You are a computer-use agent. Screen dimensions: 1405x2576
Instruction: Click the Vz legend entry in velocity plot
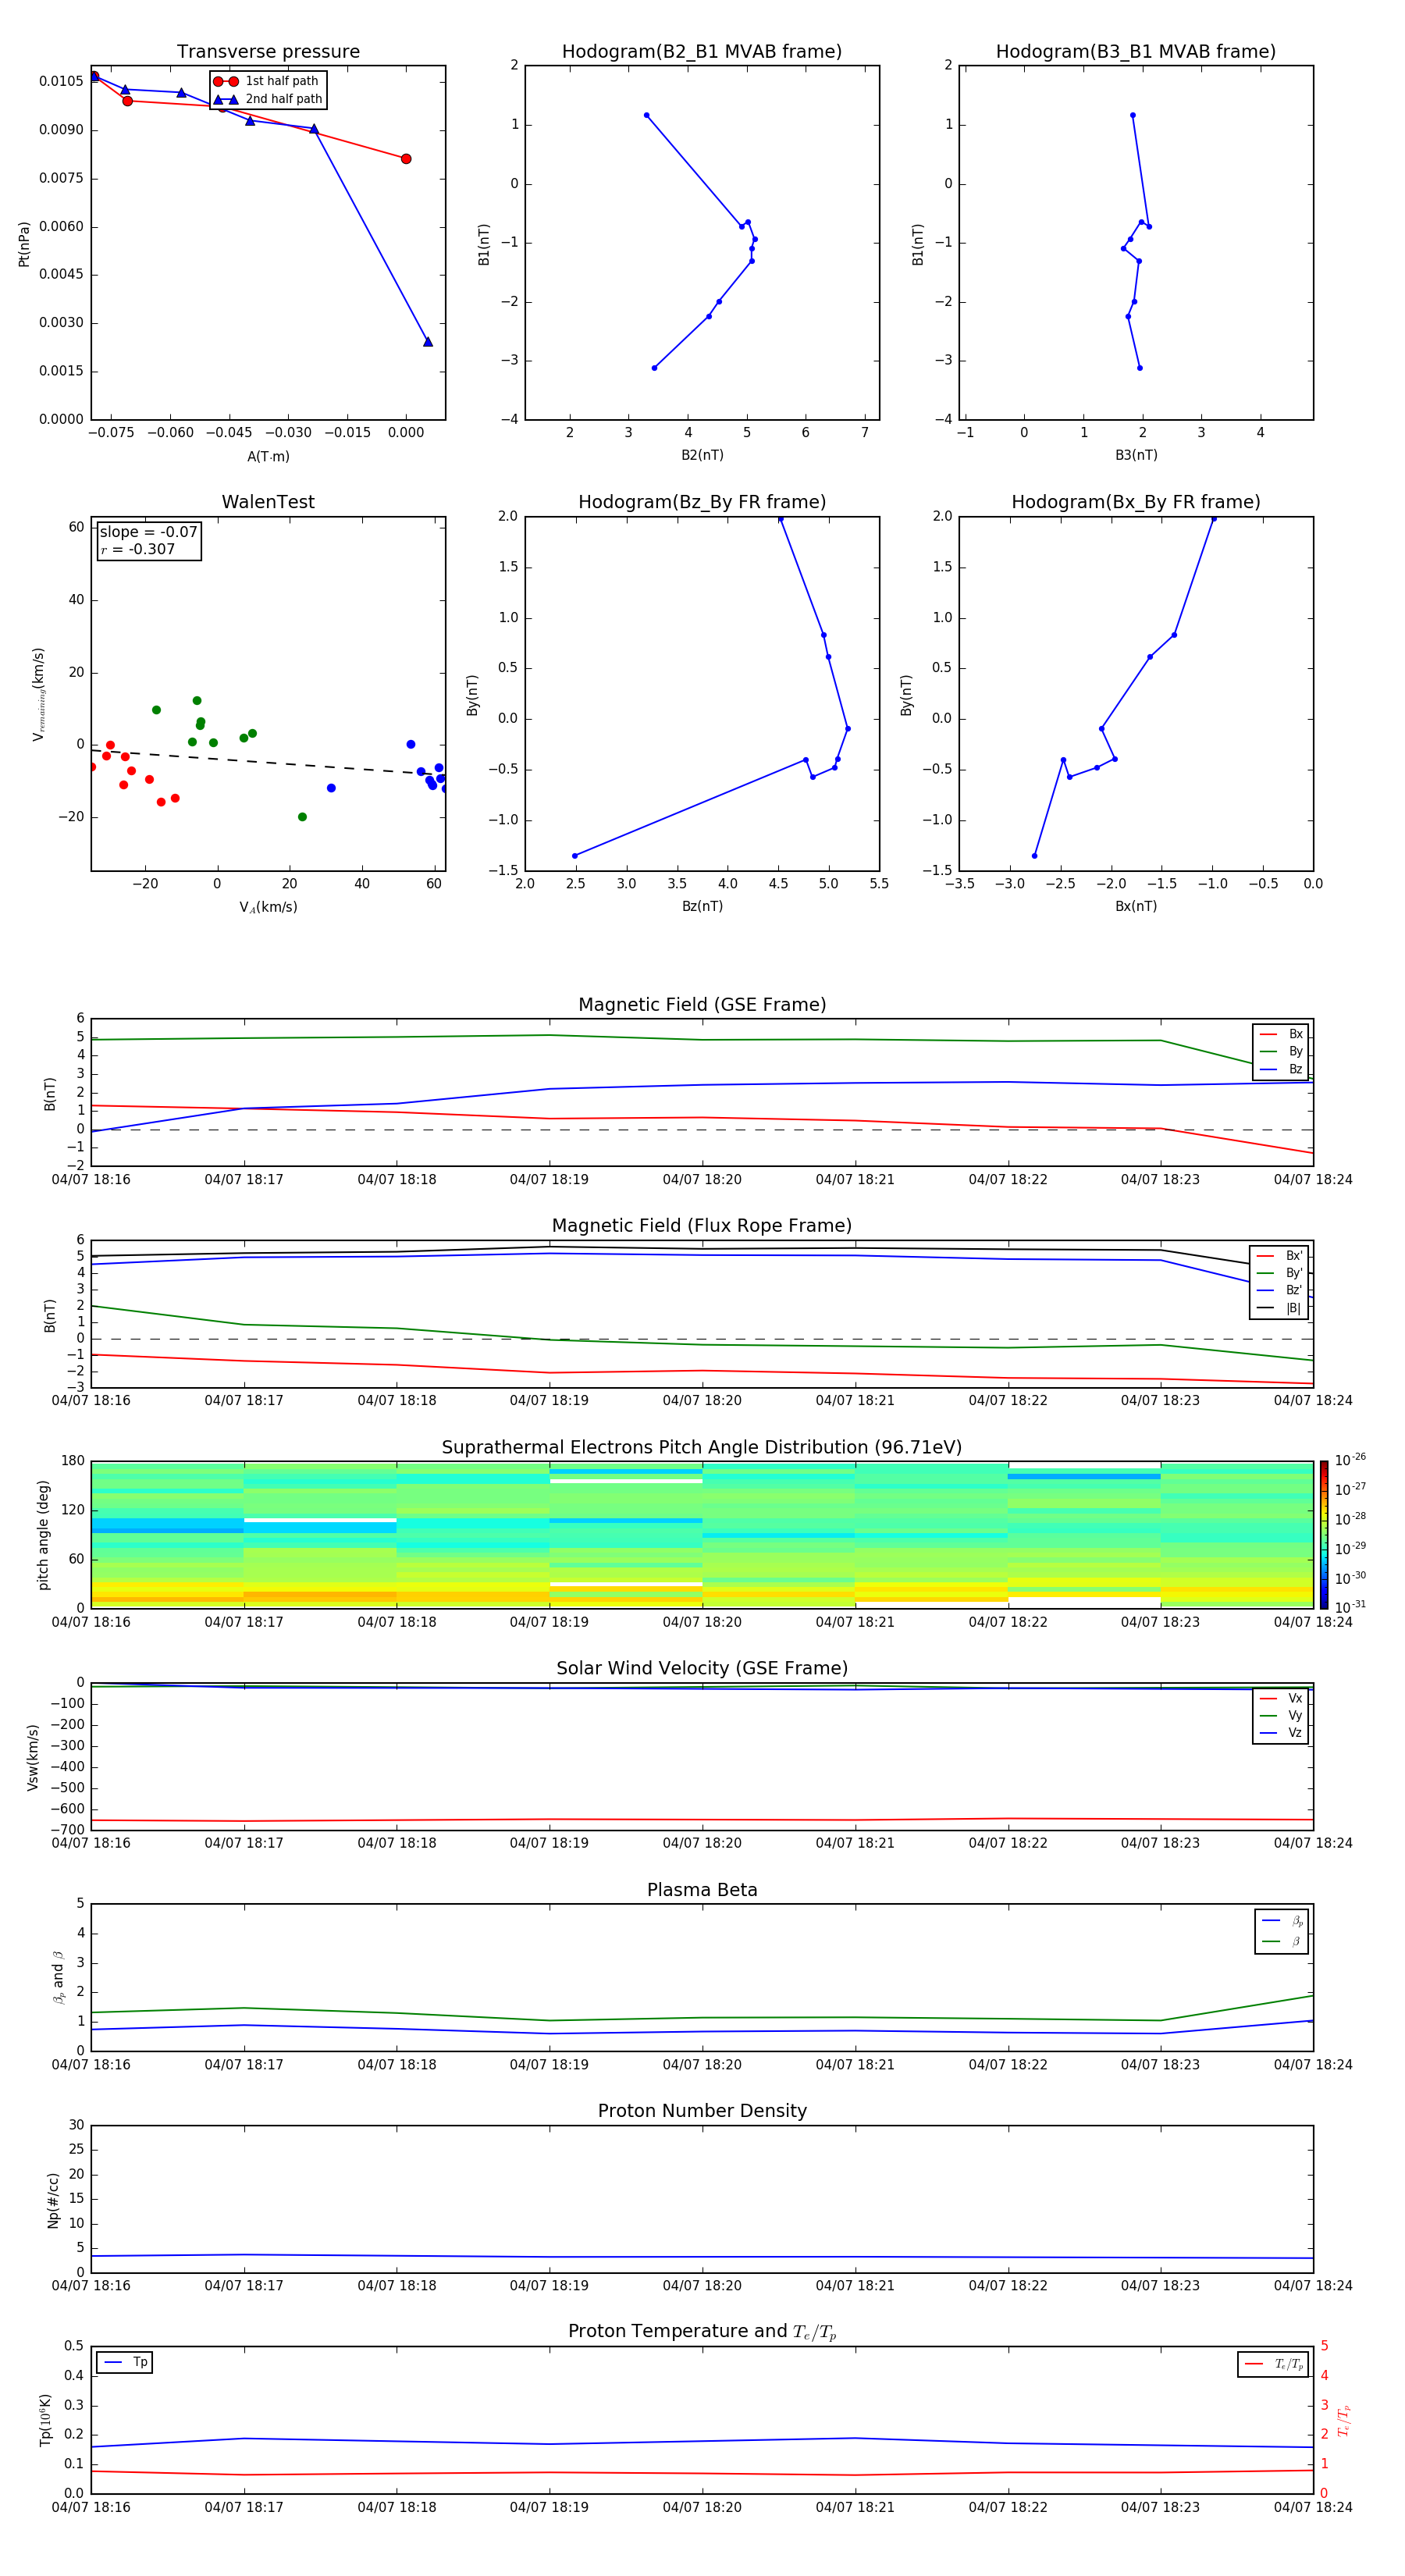pyautogui.click(x=1281, y=1733)
